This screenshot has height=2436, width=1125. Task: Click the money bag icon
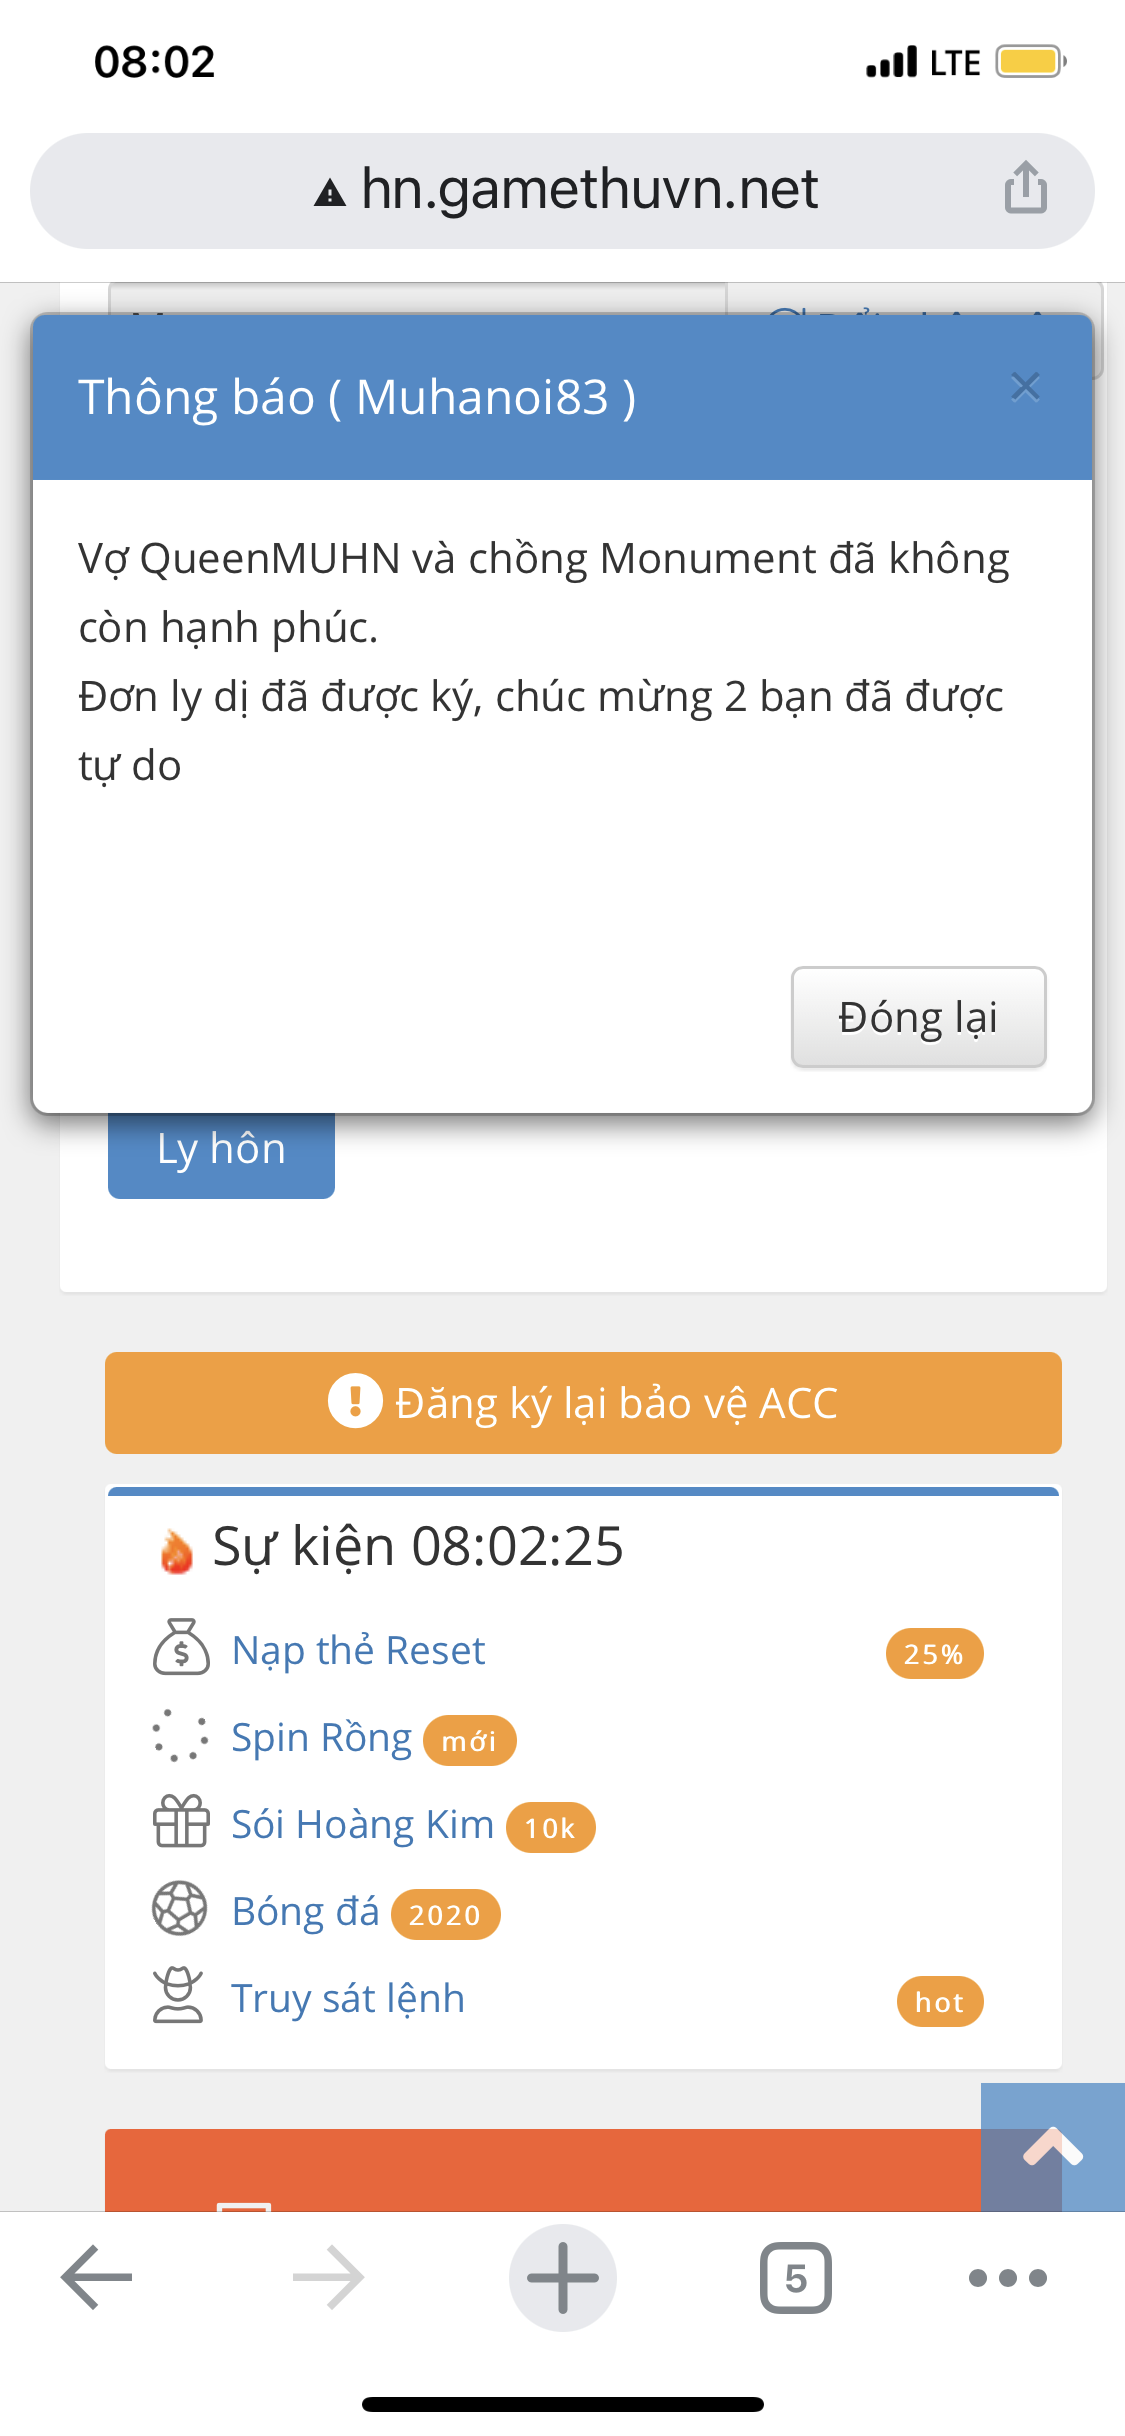181,1649
